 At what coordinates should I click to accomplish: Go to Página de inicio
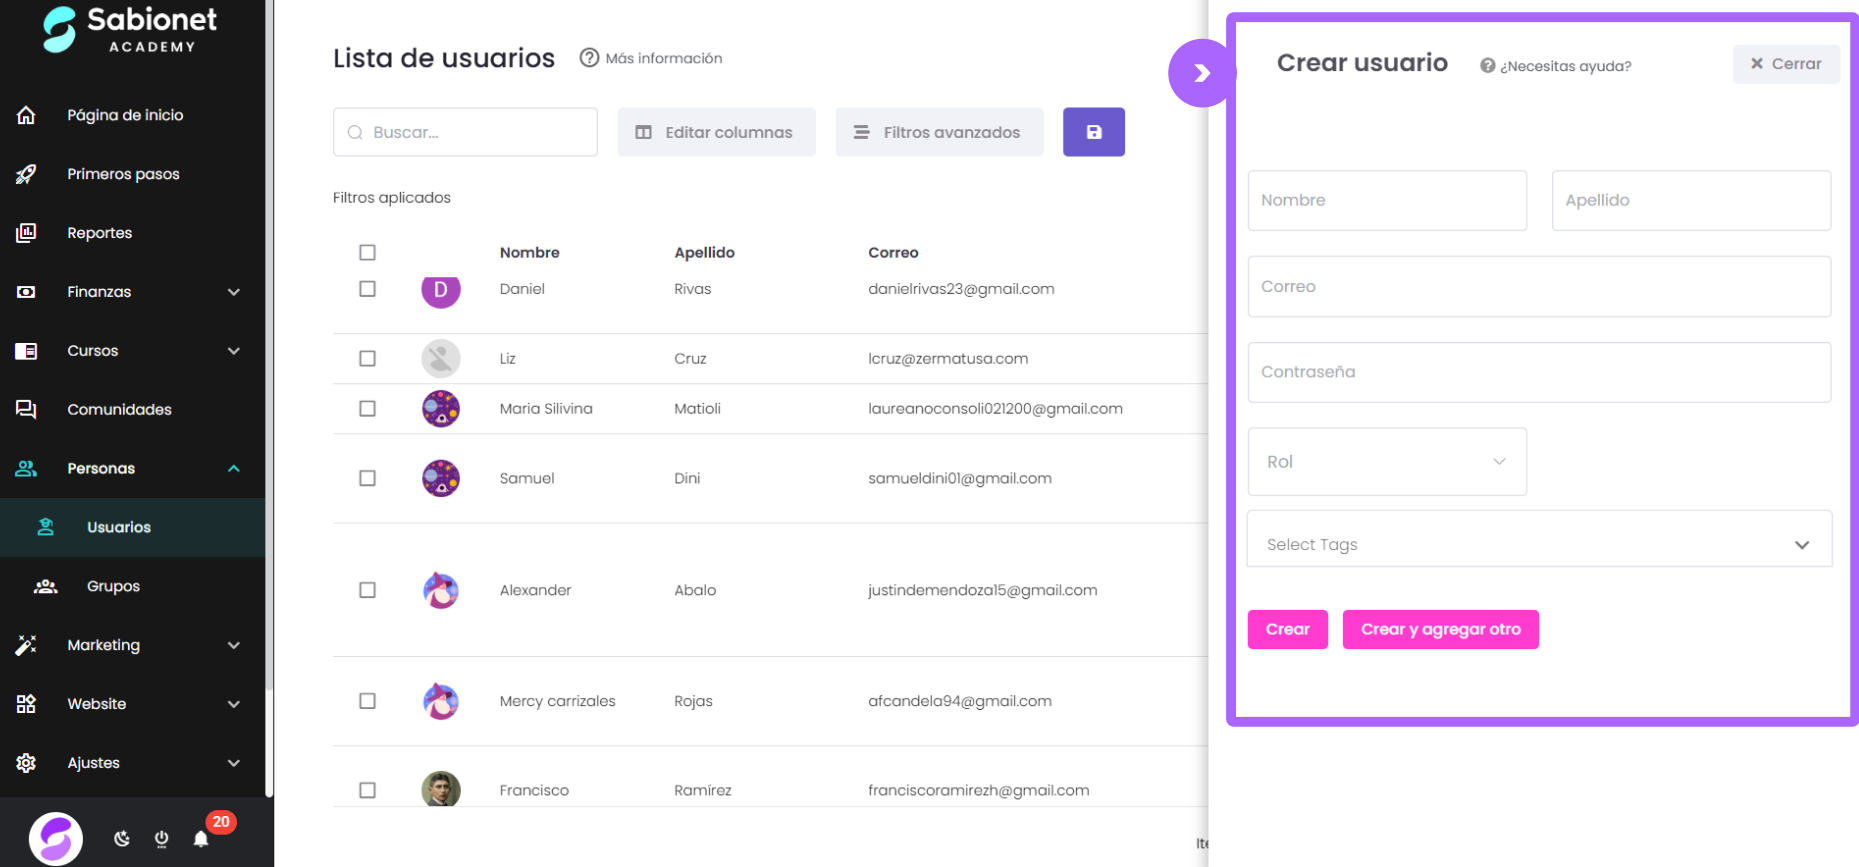click(x=125, y=115)
